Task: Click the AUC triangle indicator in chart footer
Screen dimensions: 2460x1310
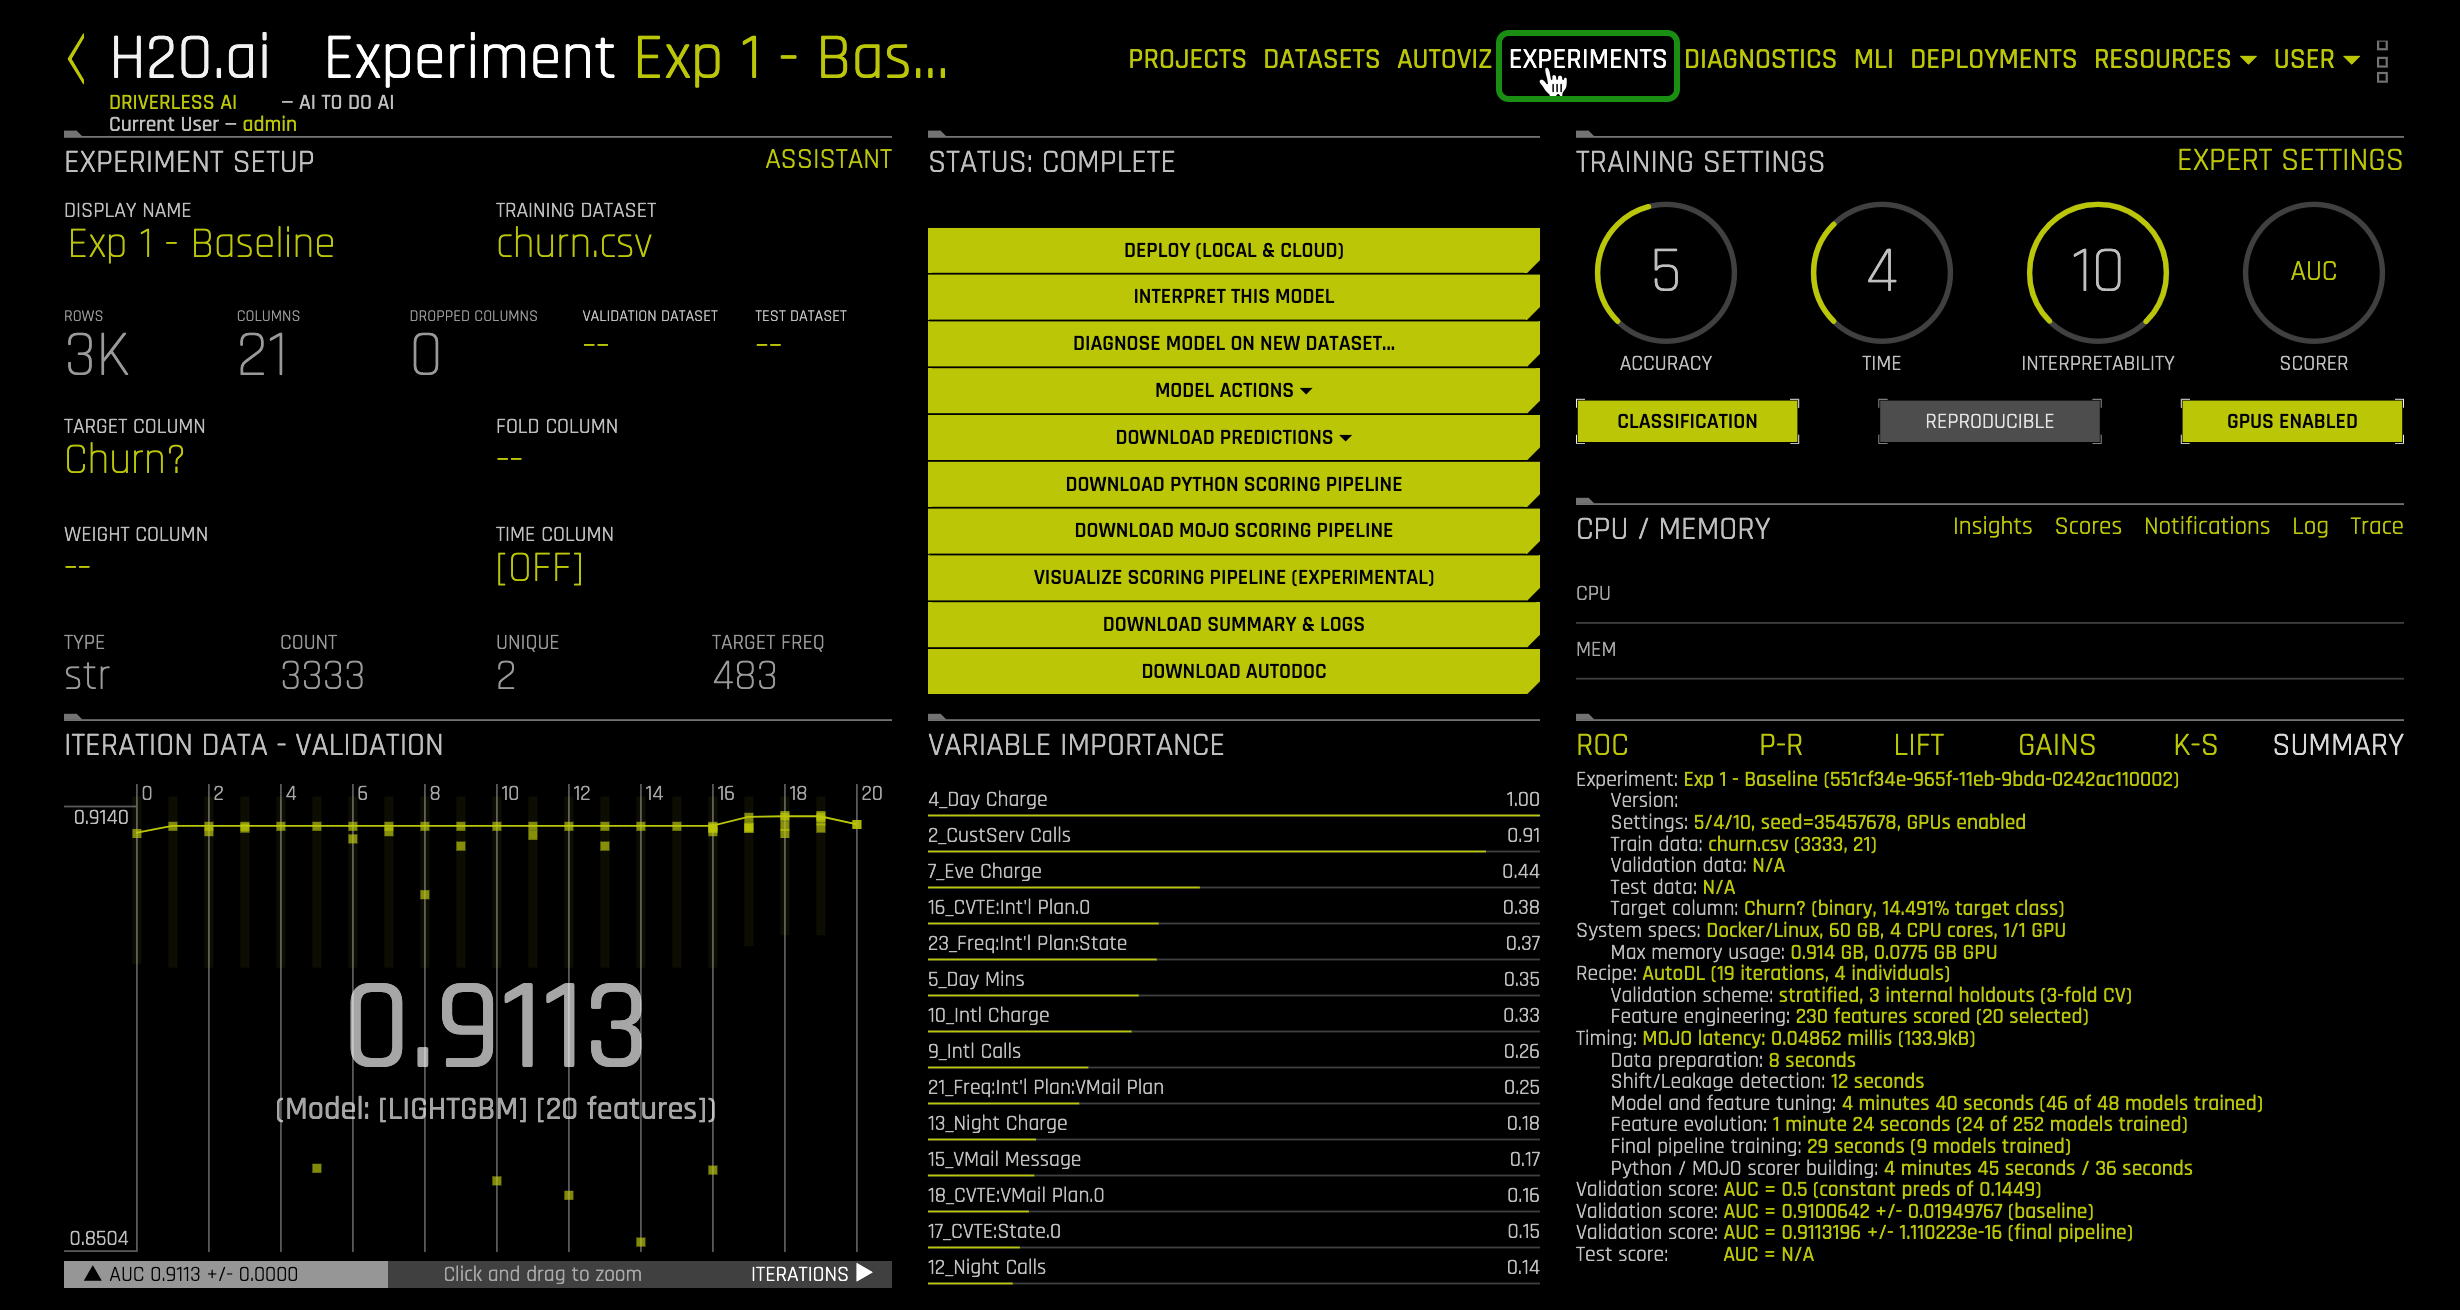Action: 92,1273
